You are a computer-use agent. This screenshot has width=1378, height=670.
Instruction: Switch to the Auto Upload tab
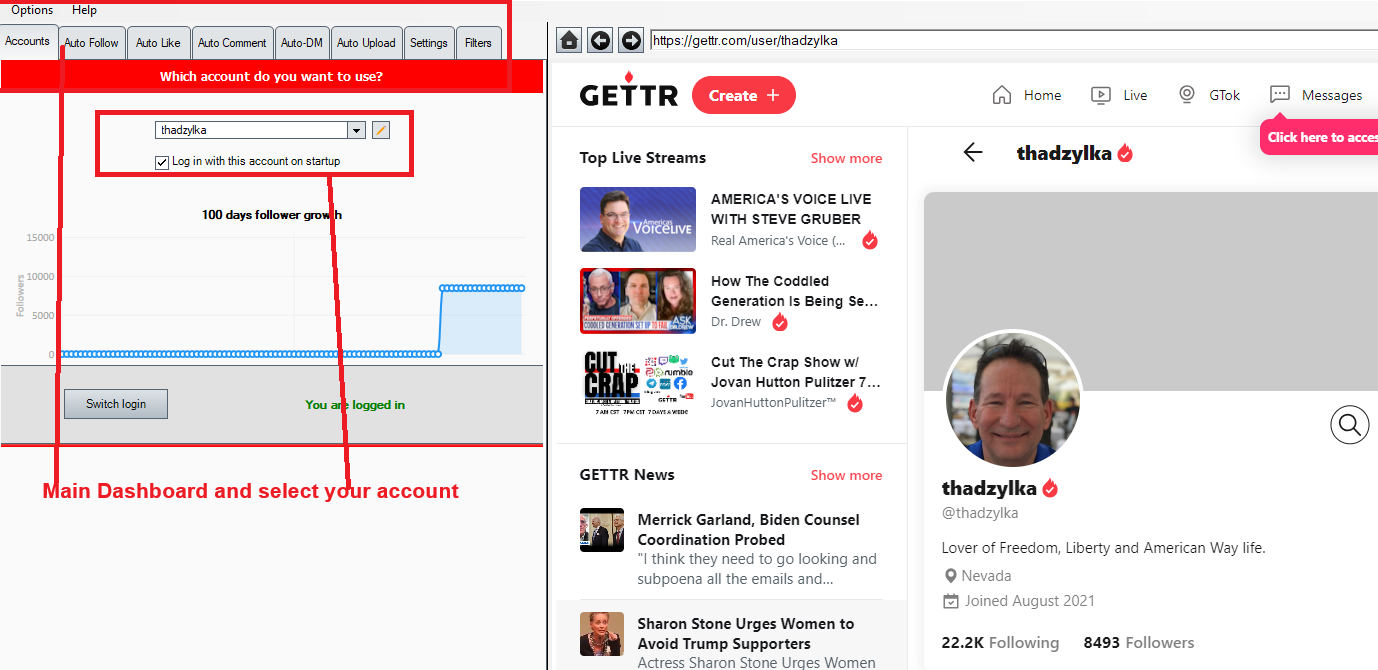[366, 43]
